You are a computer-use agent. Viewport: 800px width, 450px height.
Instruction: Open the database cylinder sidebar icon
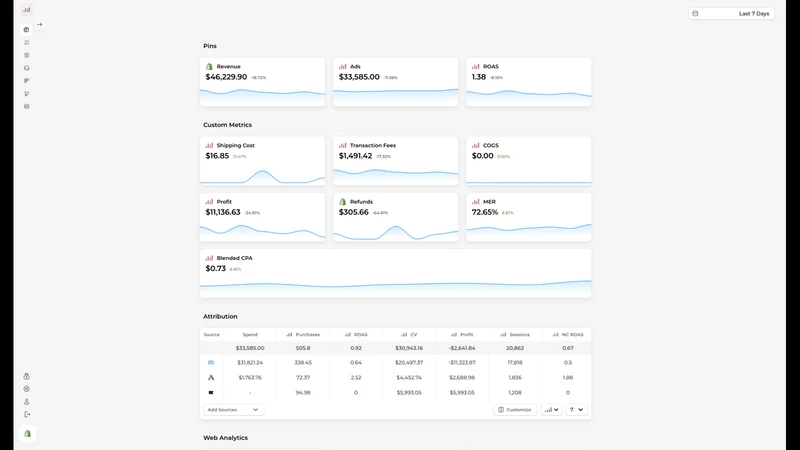click(x=27, y=106)
